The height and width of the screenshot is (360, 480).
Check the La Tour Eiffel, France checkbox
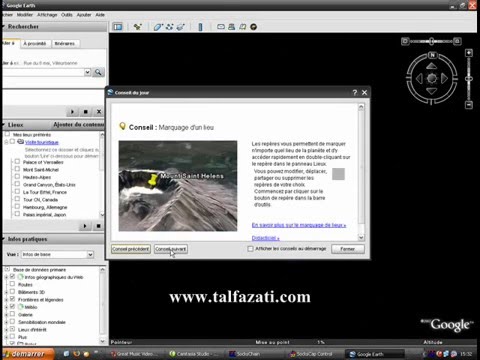pos(17,192)
